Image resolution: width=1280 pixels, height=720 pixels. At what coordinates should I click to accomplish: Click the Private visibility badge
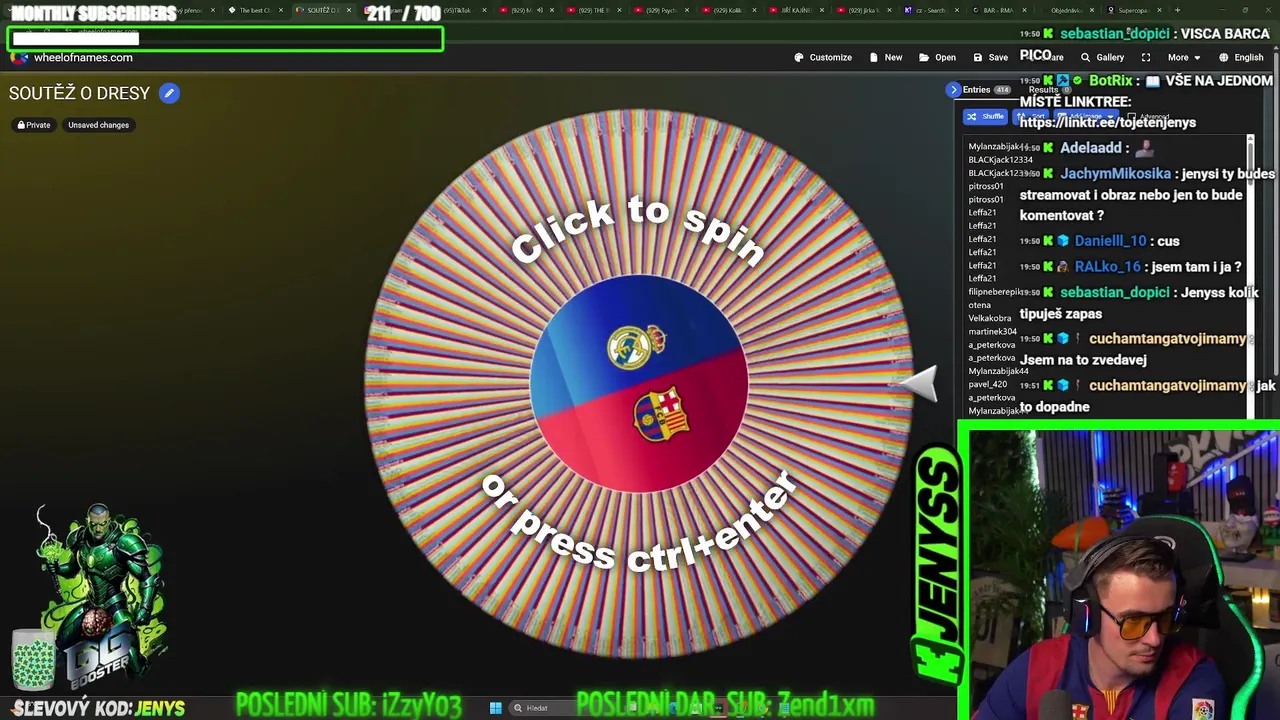(34, 125)
